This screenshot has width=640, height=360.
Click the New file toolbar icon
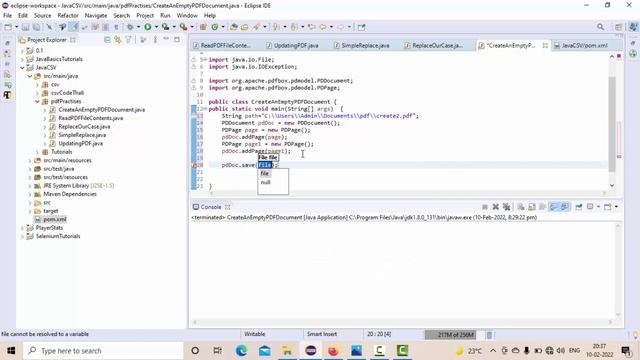click(8, 27)
